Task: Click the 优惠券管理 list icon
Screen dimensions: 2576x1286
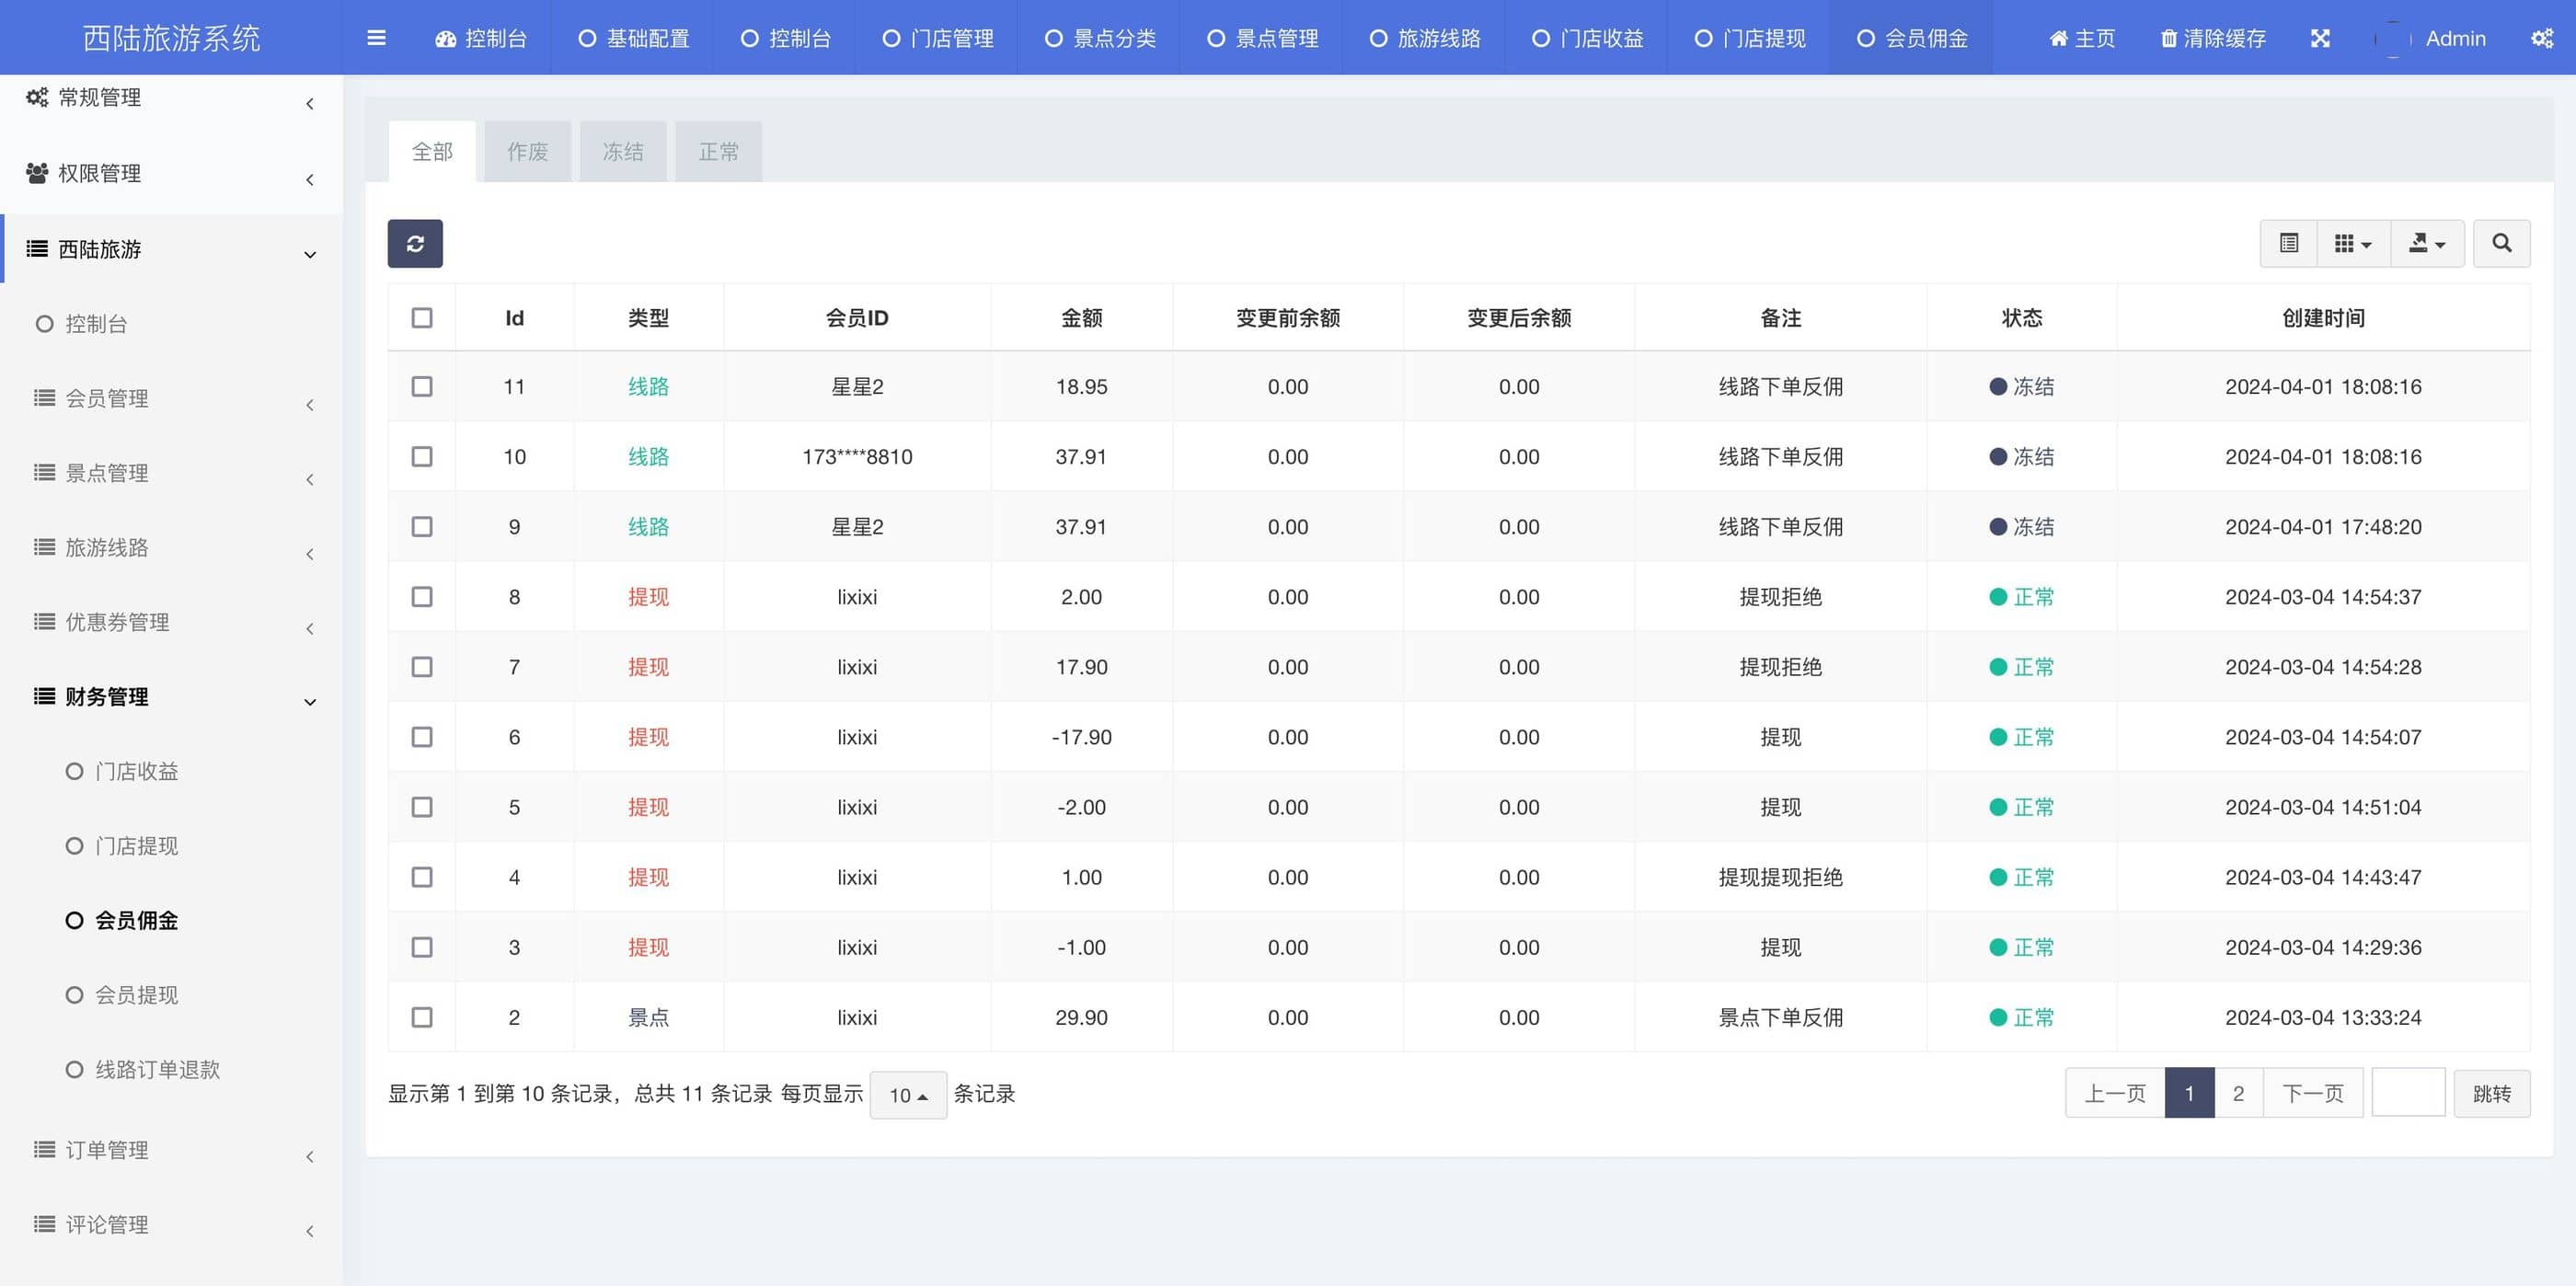Action: click(x=44, y=622)
